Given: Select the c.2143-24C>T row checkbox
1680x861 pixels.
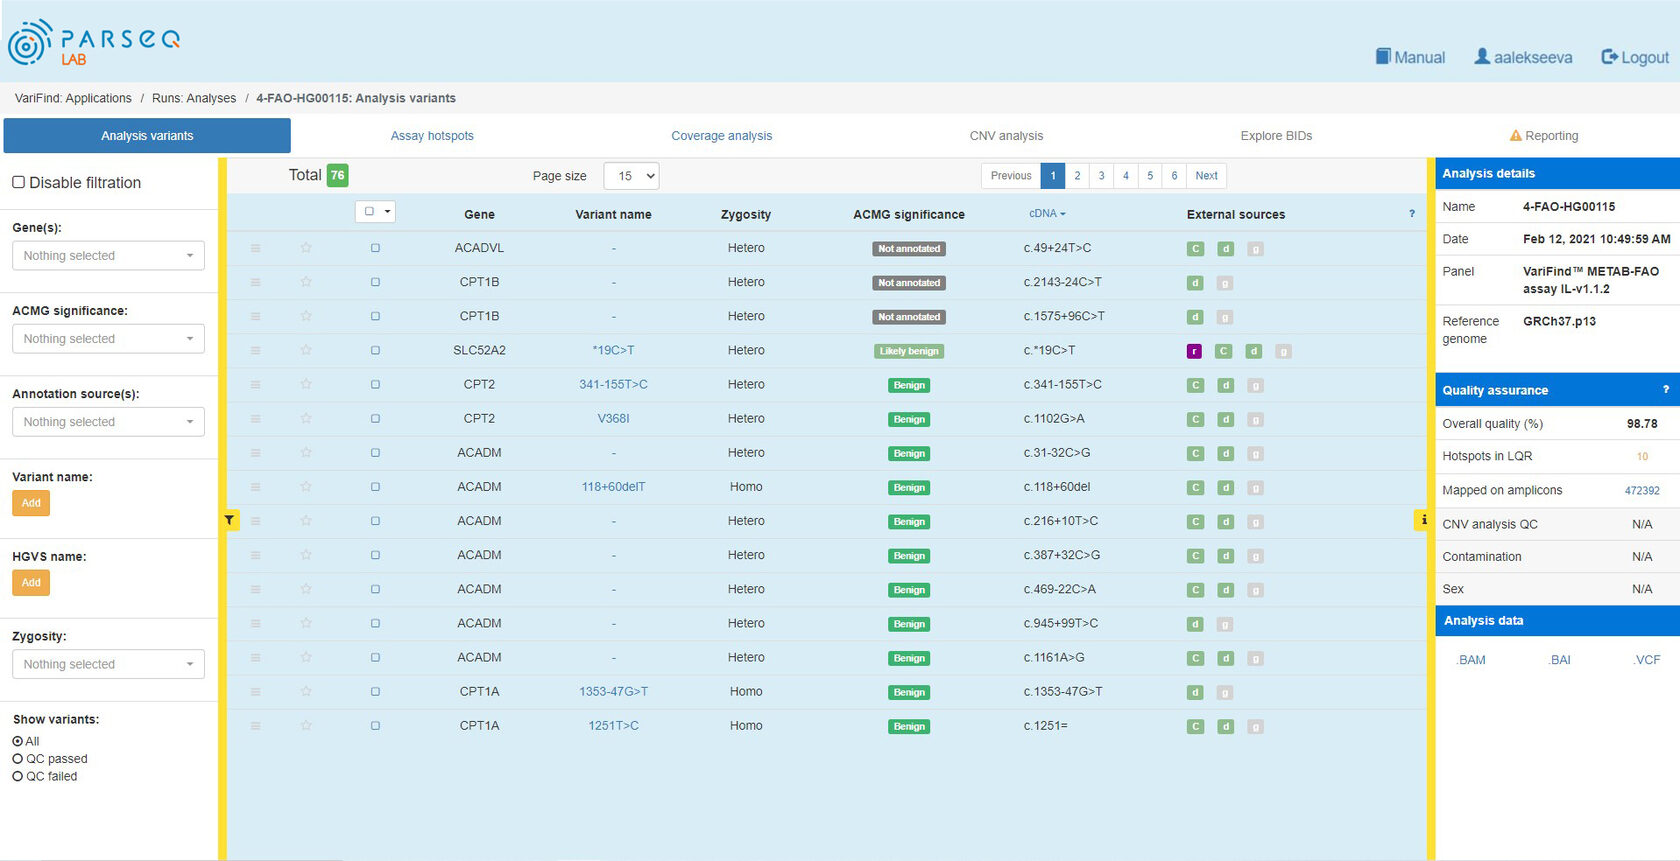Looking at the screenshot, I should click(375, 282).
